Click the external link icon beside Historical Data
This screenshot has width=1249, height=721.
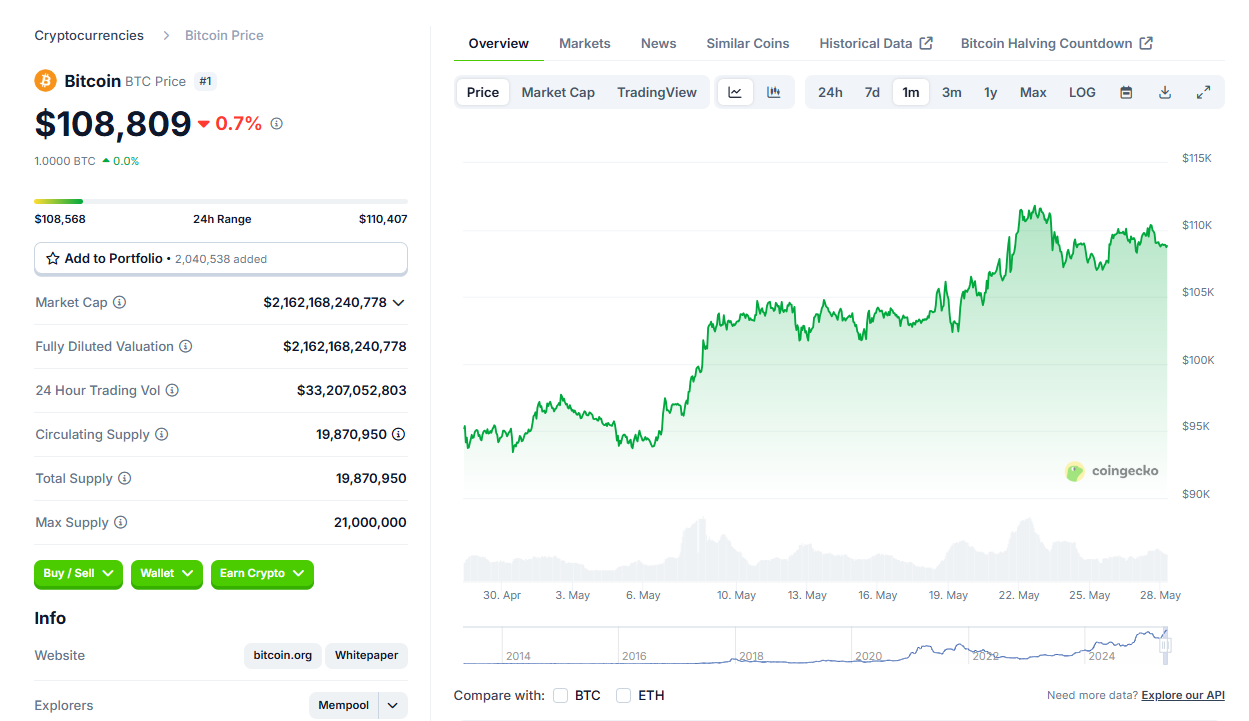tap(926, 43)
